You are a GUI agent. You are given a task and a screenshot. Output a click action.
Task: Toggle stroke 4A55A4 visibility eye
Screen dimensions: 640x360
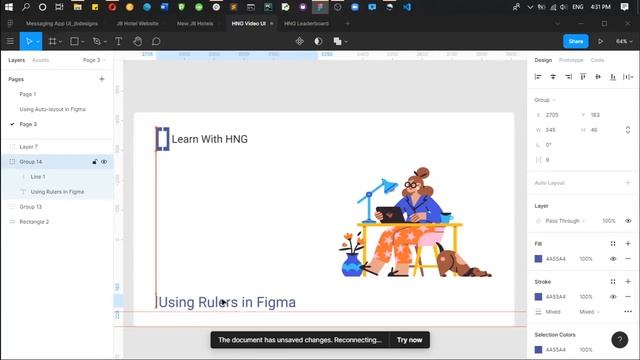(x=613, y=297)
